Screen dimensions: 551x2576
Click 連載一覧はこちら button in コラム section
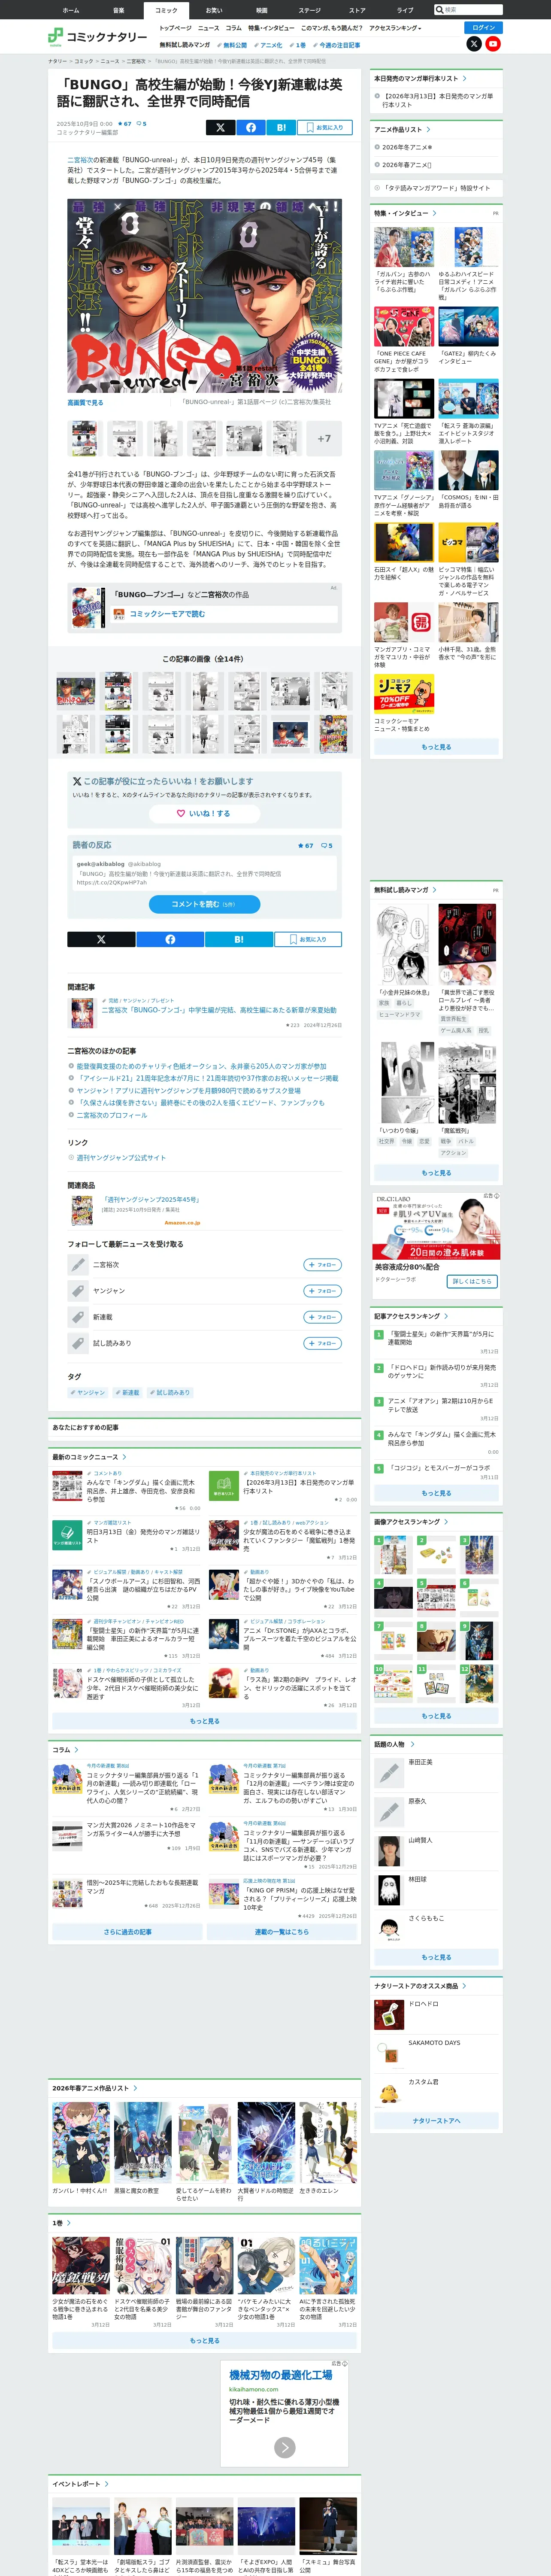coord(282,1931)
